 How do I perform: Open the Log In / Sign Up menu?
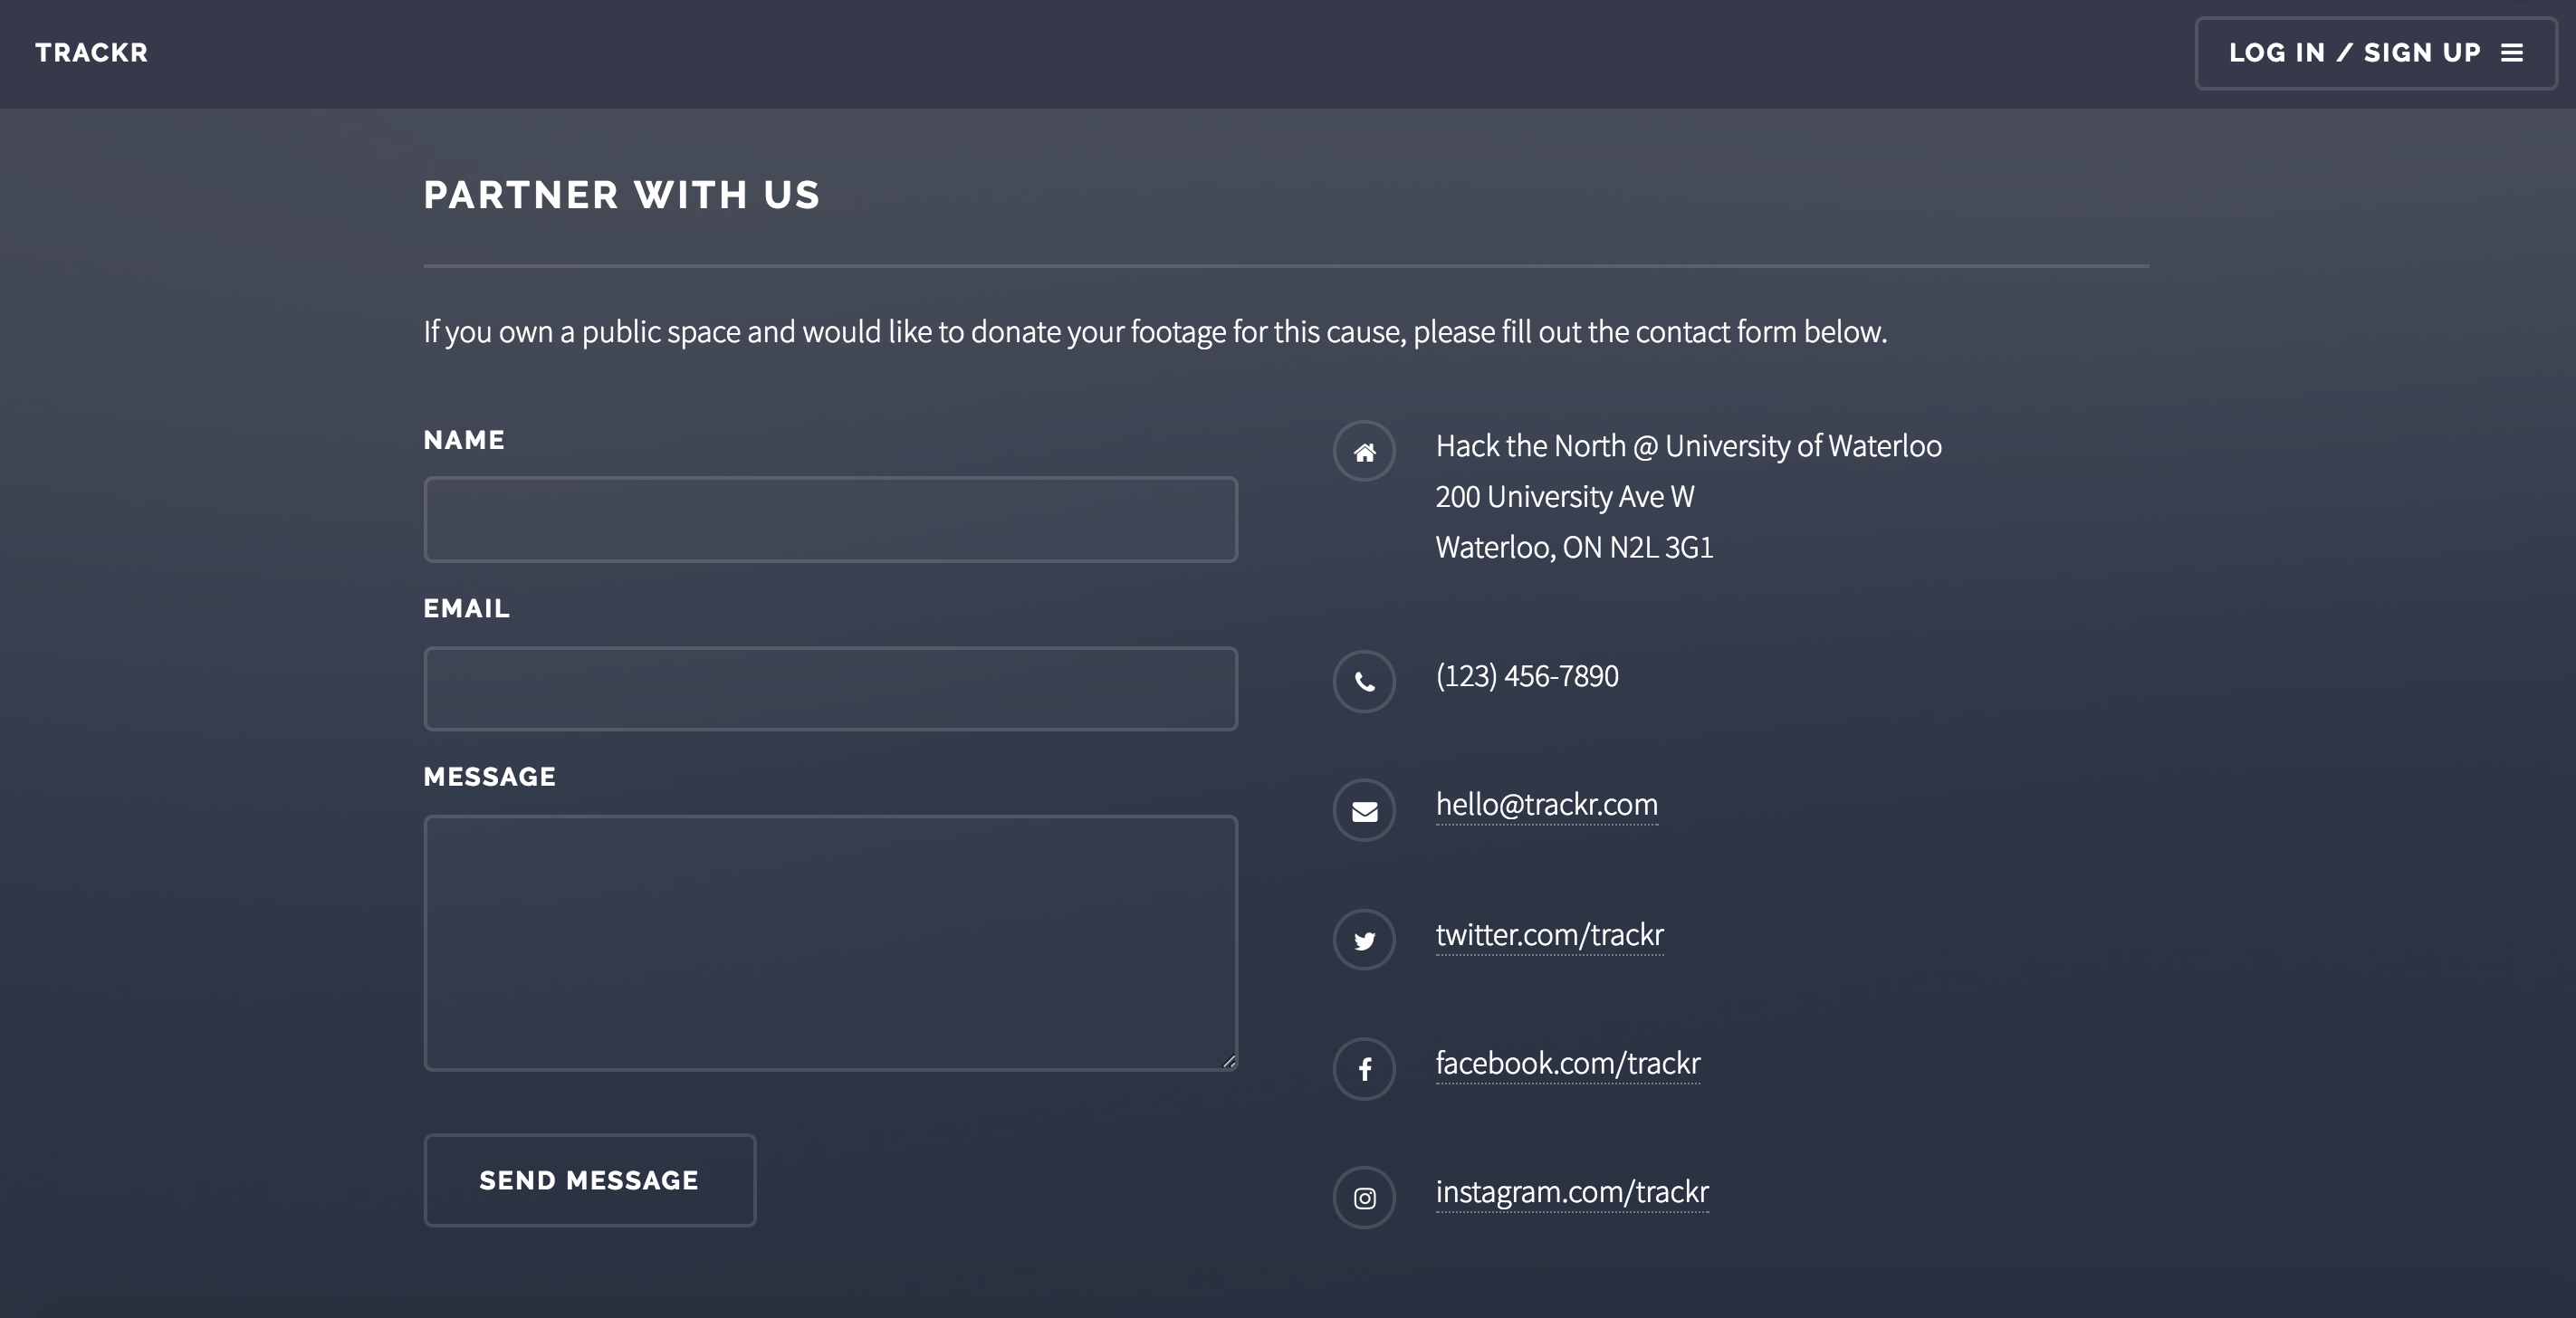pyautogui.click(x=2354, y=53)
